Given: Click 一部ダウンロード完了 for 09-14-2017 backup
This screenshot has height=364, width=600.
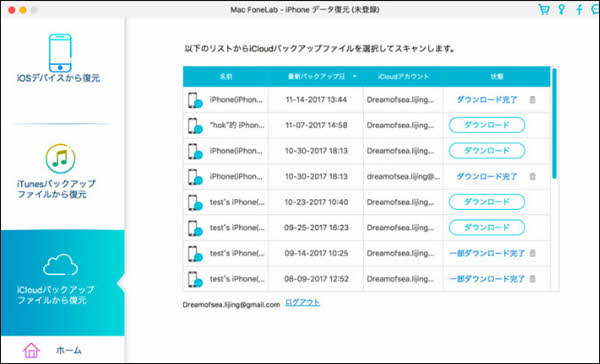Looking at the screenshot, I should coord(486,253).
